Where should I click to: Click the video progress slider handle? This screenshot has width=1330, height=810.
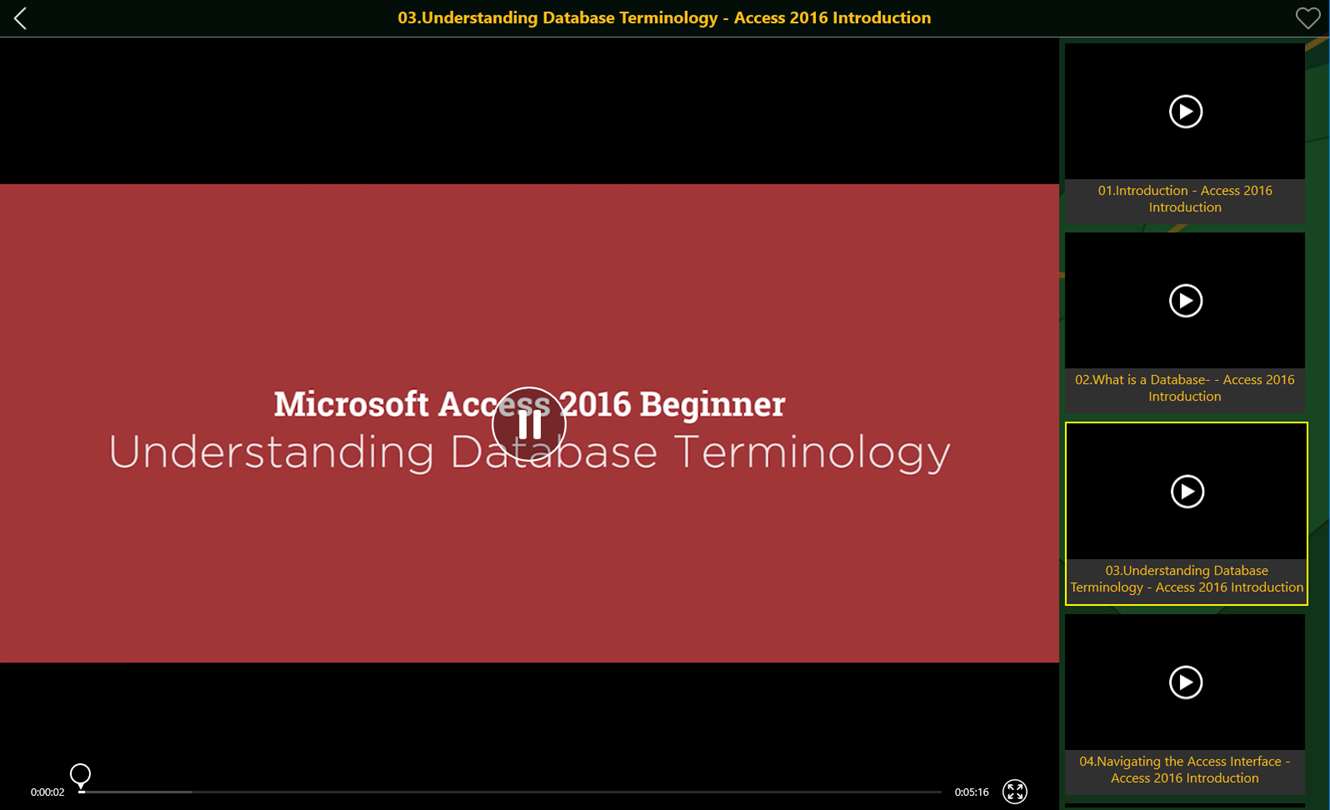80,777
